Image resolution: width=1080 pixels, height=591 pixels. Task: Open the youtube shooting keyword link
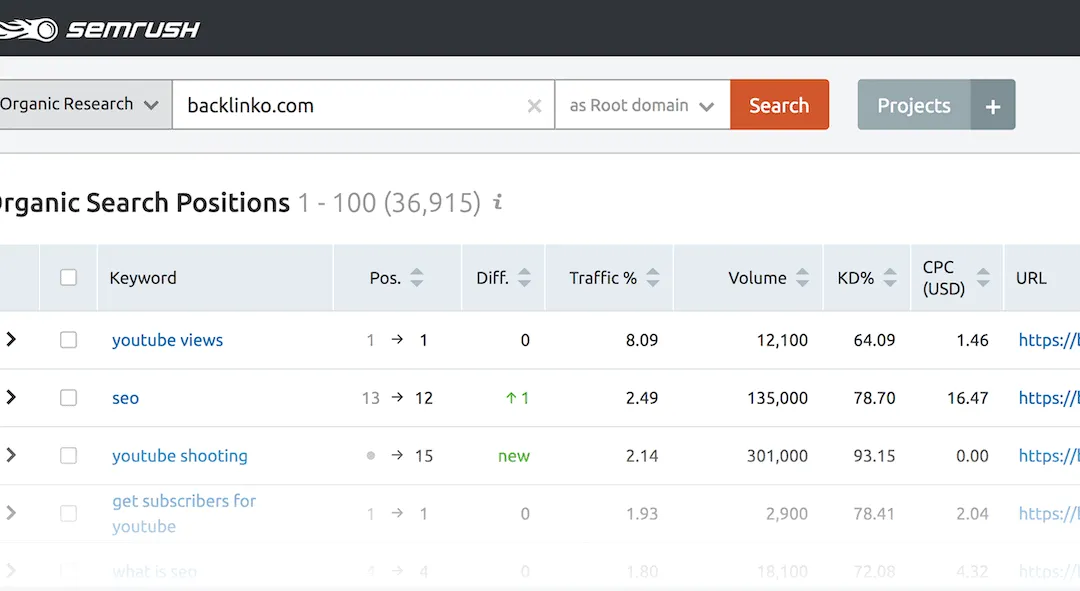pos(180,456)
